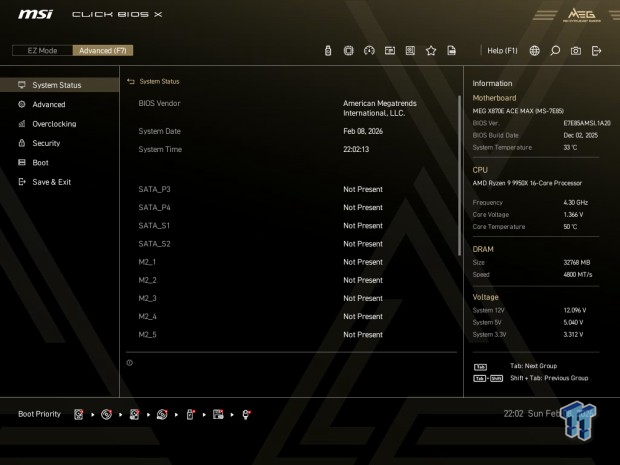
Task: Open Help (F1)
Action: point(502,51)
